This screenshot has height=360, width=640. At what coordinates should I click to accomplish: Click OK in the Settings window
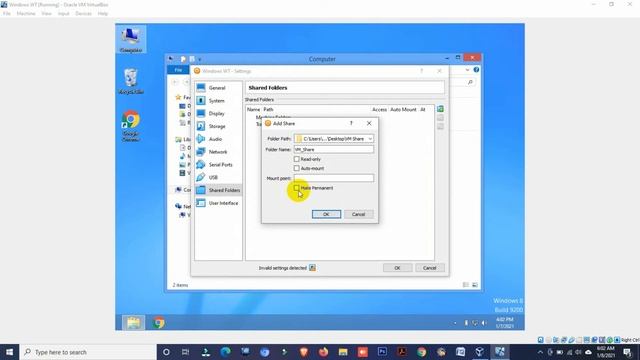[397, 268]
